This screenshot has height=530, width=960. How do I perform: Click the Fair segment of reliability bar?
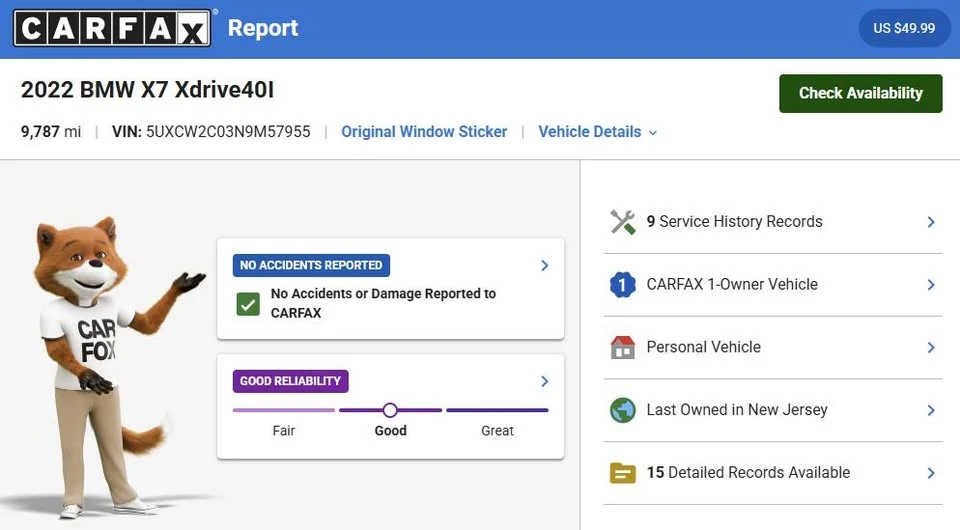283,410
